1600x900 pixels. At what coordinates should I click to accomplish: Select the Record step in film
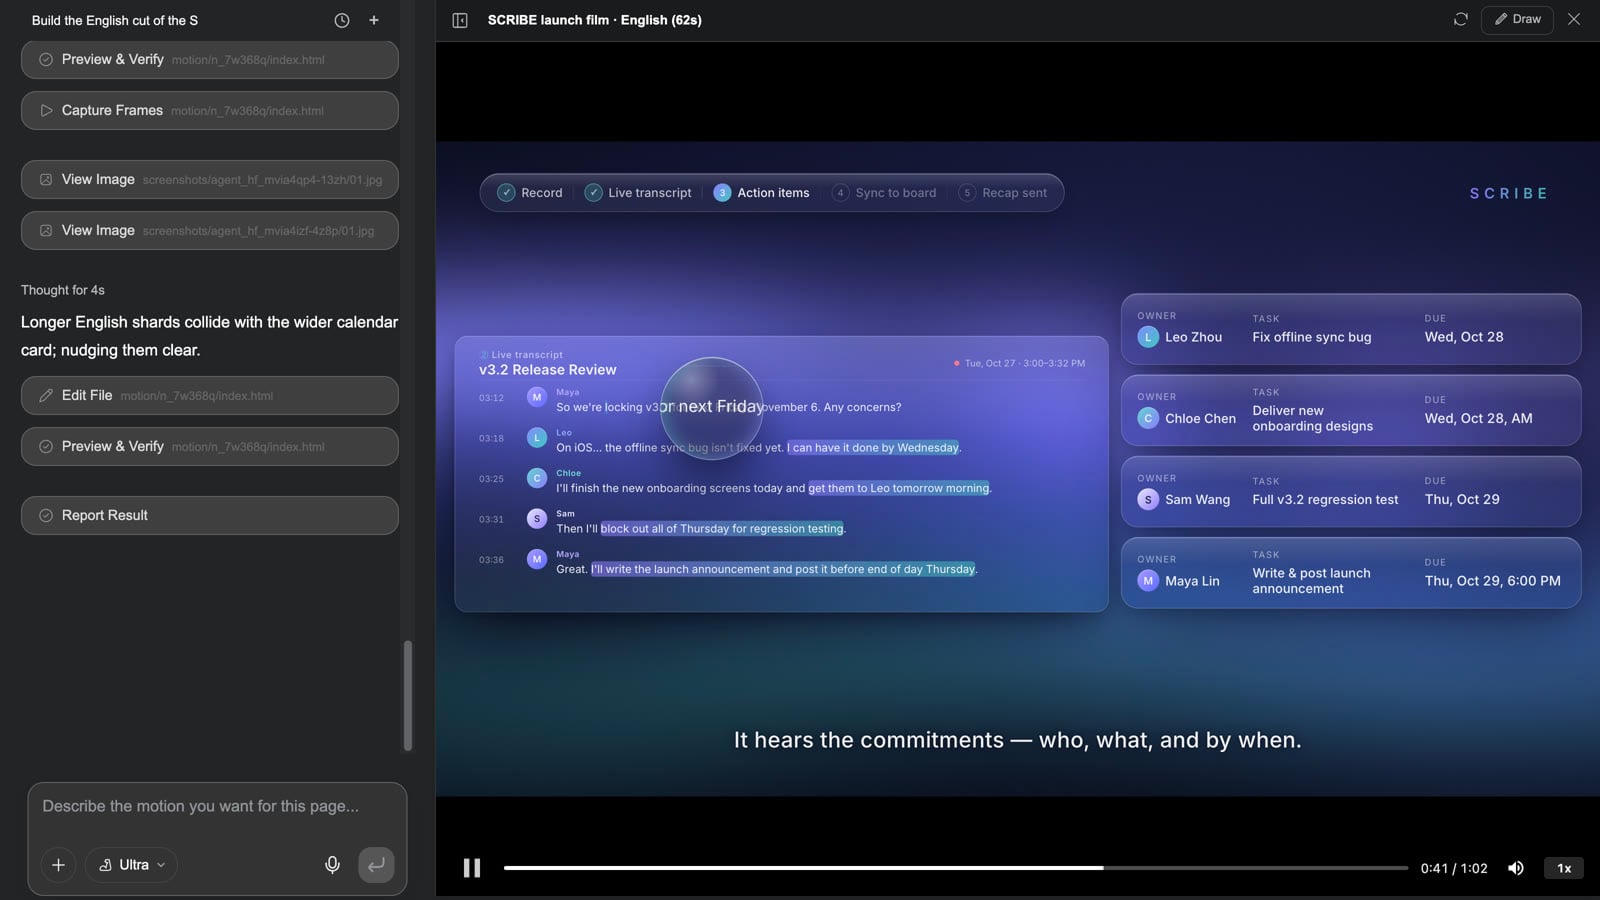click(x=530, y=193)
